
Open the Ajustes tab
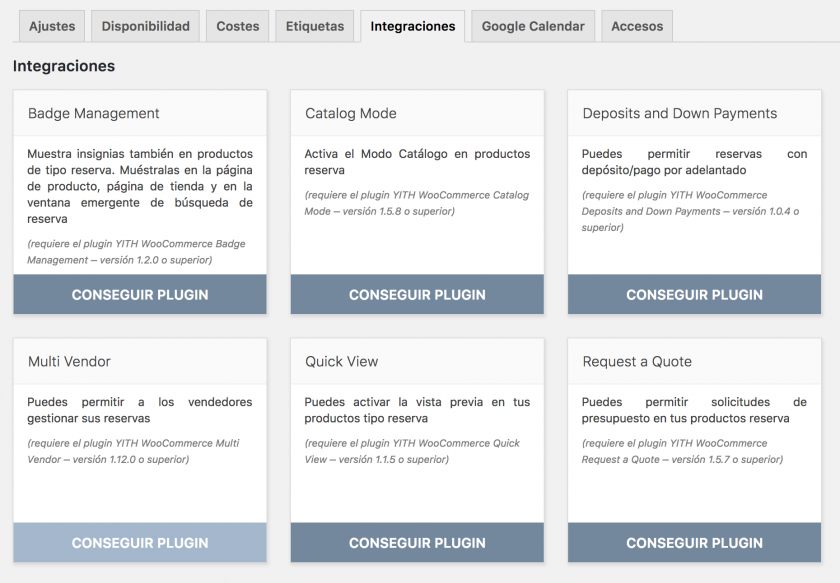(x=52, y=26)
